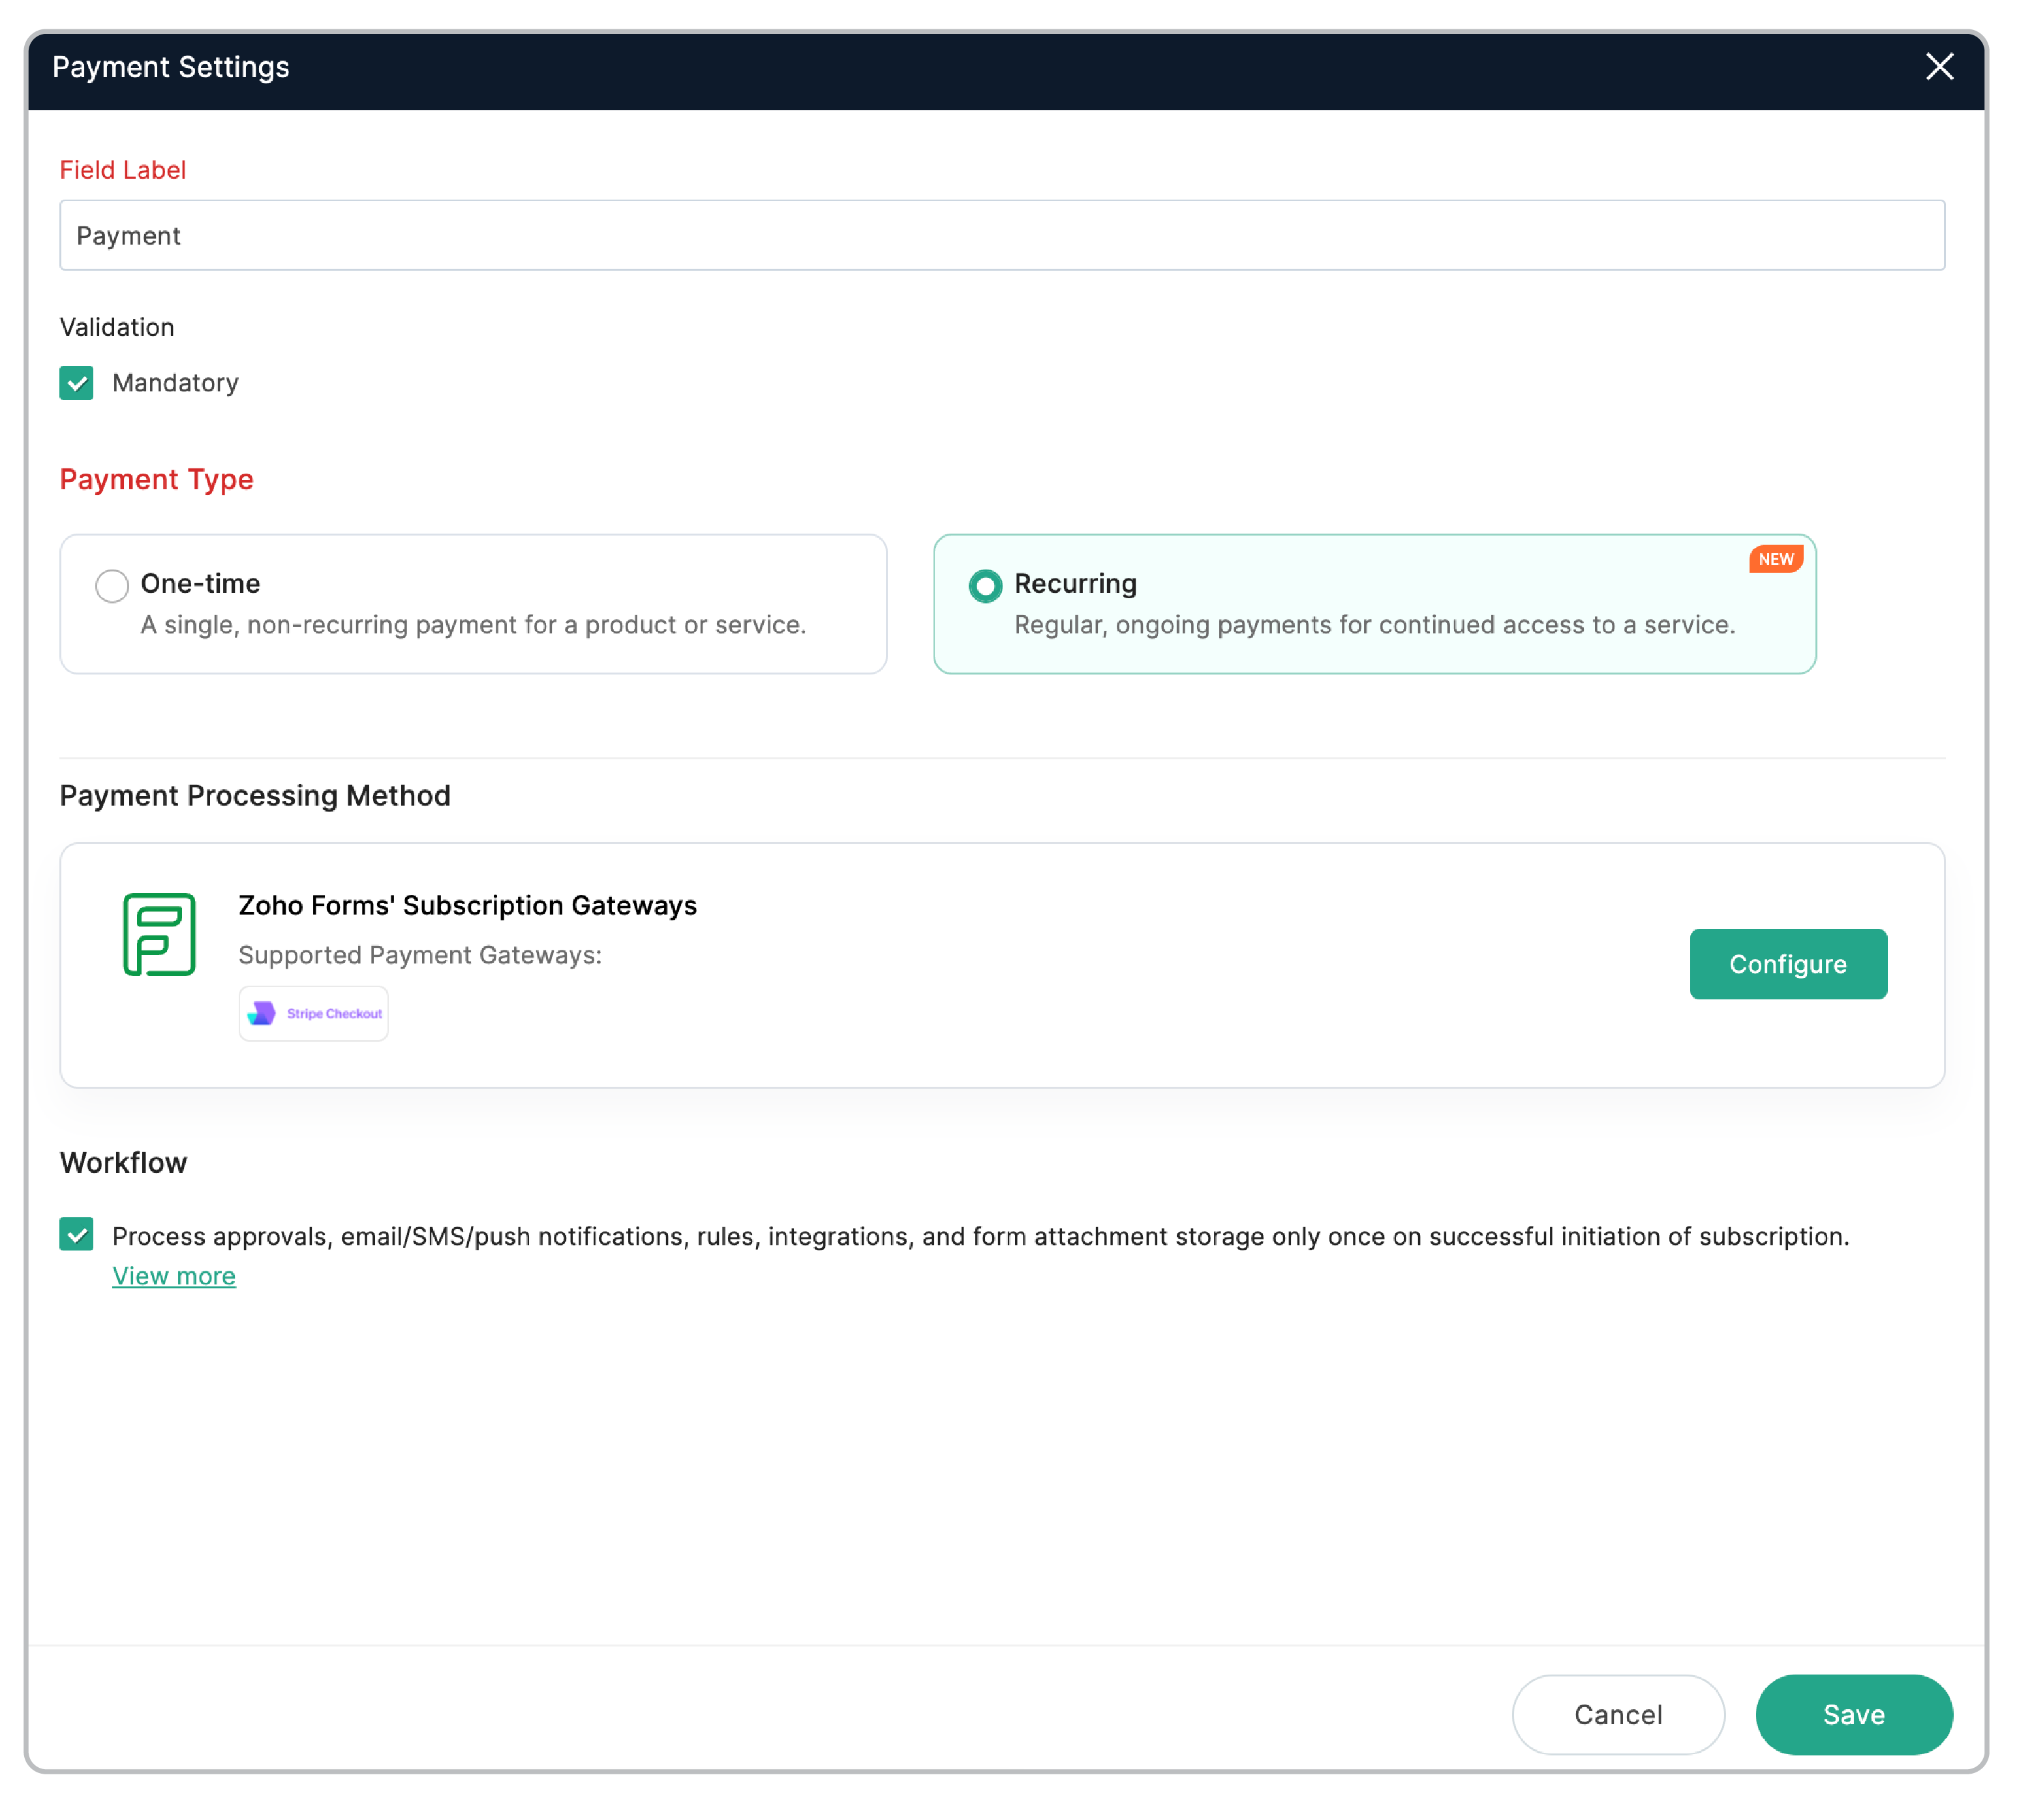Click the One-time payment description text

(x=473, y=625)
